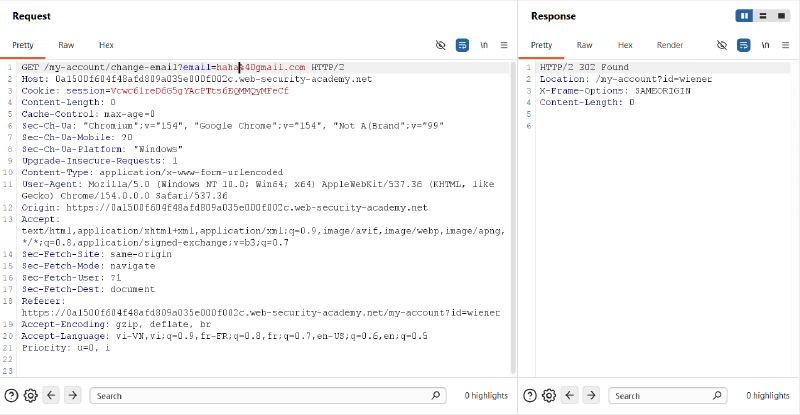
Task: Toggle show newline \n in Response panel
Action: (765, 45)
